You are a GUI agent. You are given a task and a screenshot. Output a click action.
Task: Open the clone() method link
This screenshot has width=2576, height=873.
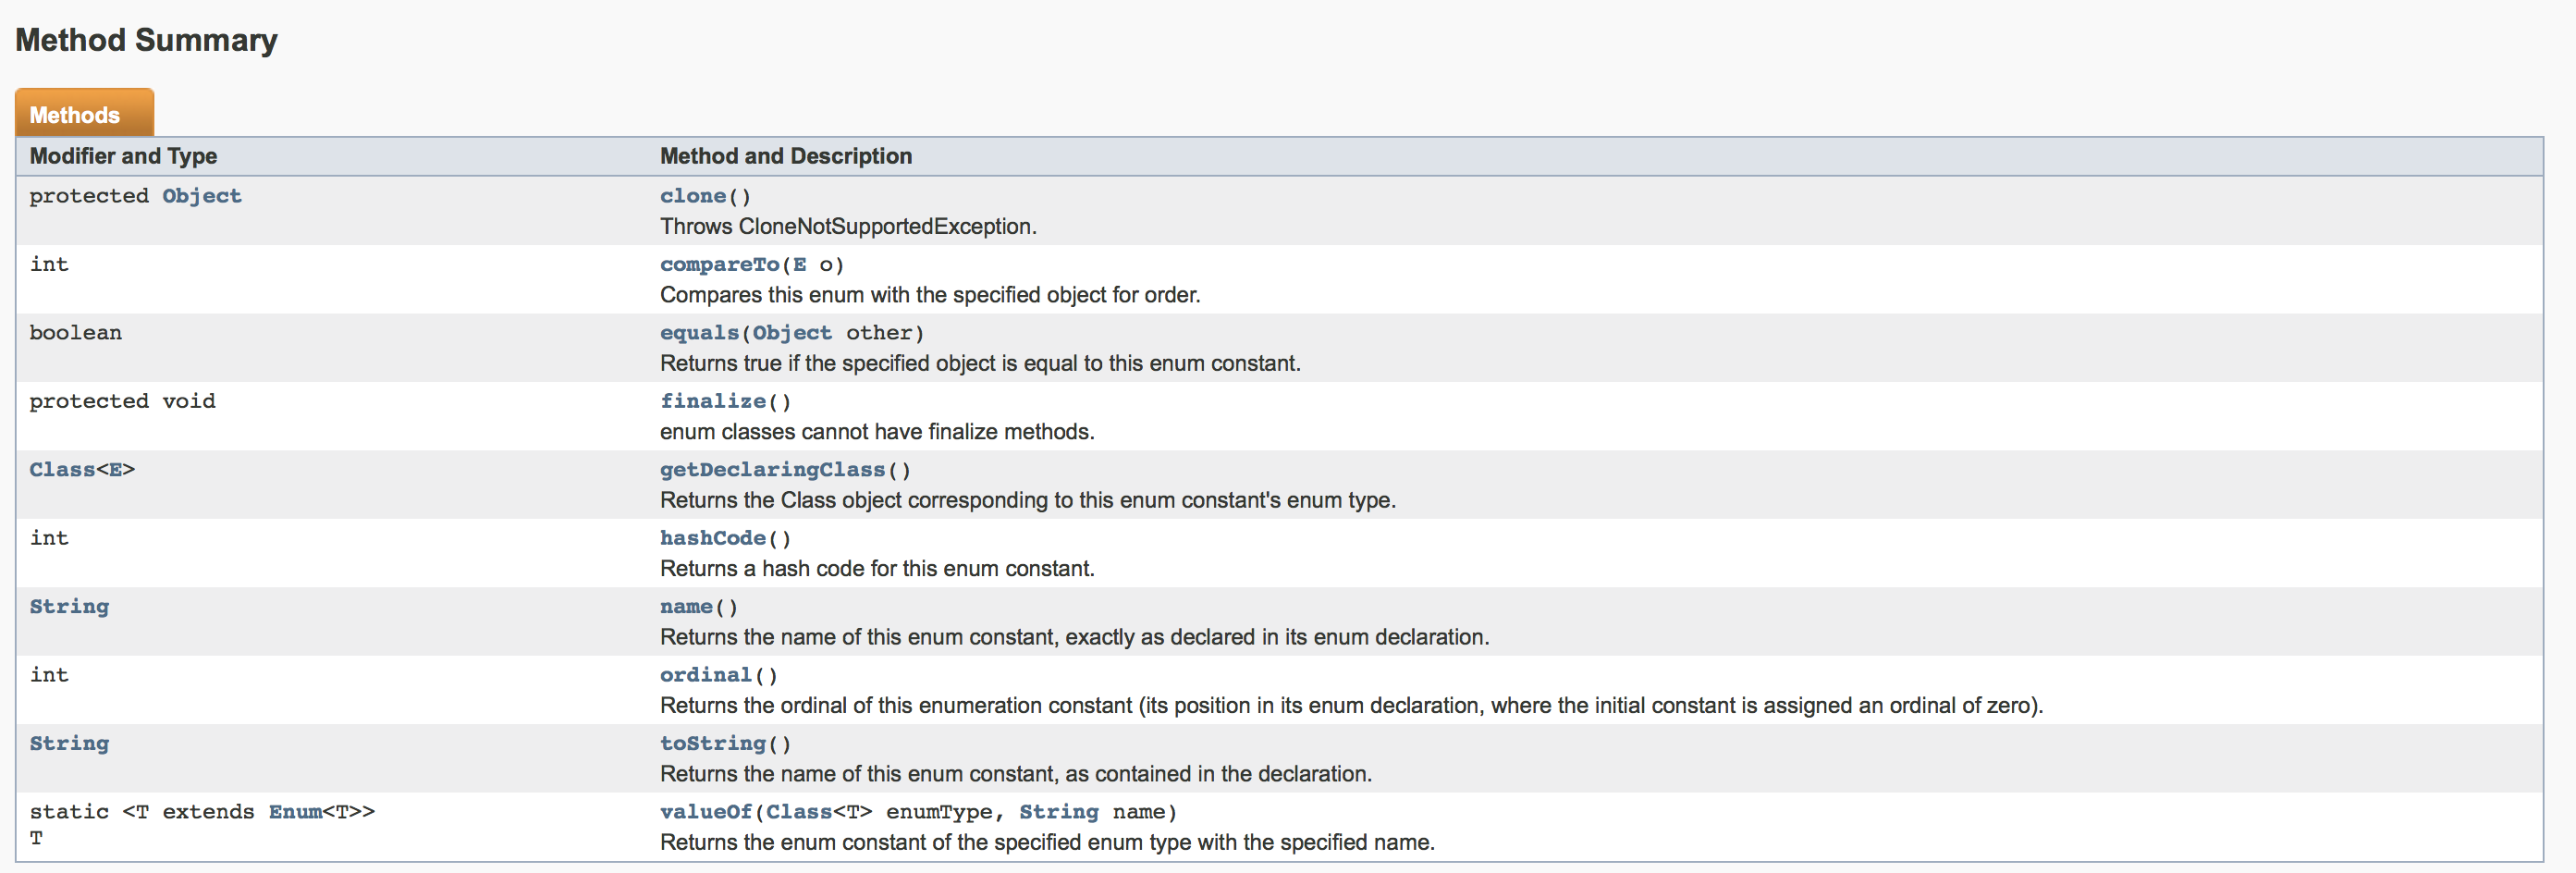tap(693, 196)
